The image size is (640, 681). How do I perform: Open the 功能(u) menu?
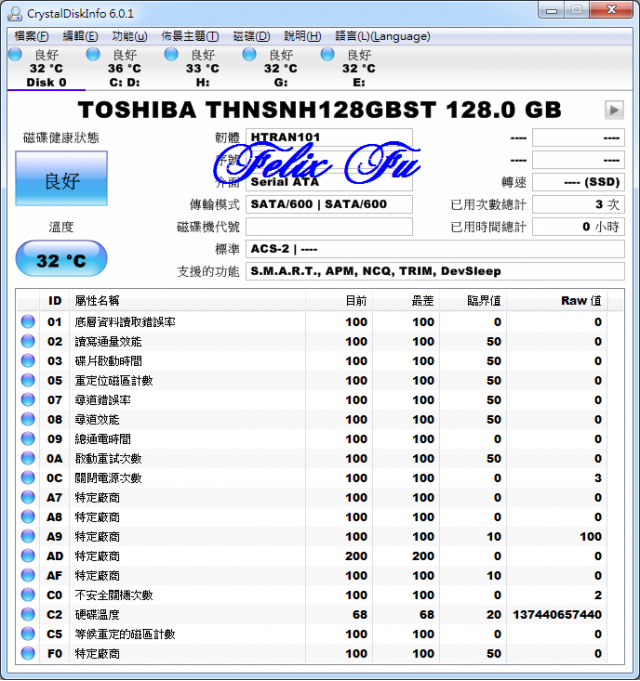click(x=129, y=36)
